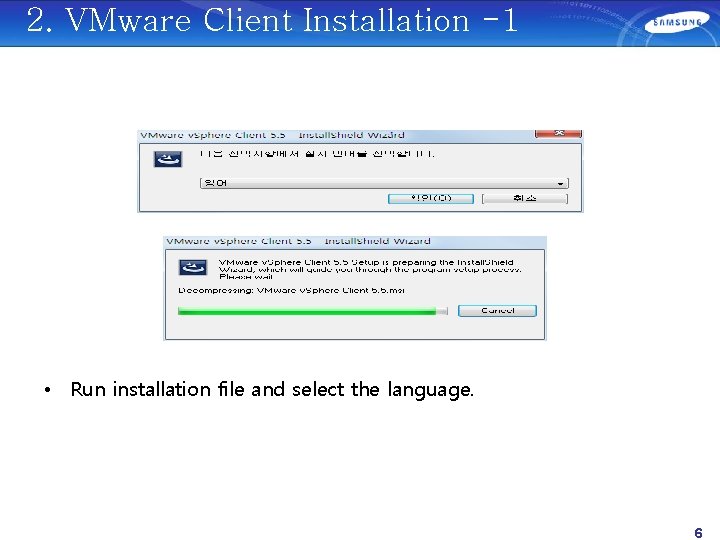Image resolution: width=720 pixels, height=540 pixels.
Task: Click the installer icon in language dialog
Action: click(168, 159)
